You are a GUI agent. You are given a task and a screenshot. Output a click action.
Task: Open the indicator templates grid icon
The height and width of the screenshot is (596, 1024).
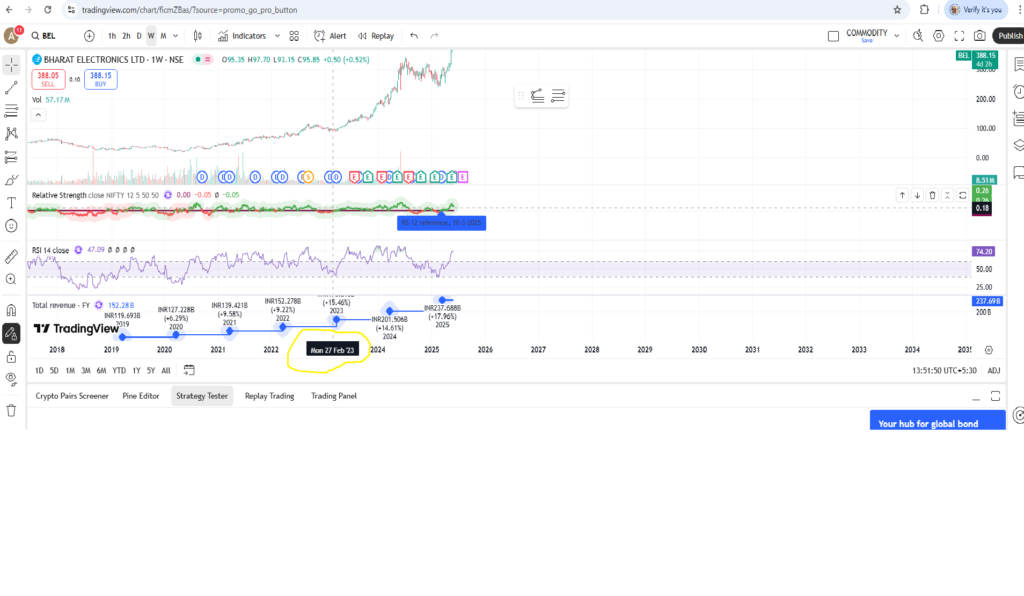coord(295,36)
